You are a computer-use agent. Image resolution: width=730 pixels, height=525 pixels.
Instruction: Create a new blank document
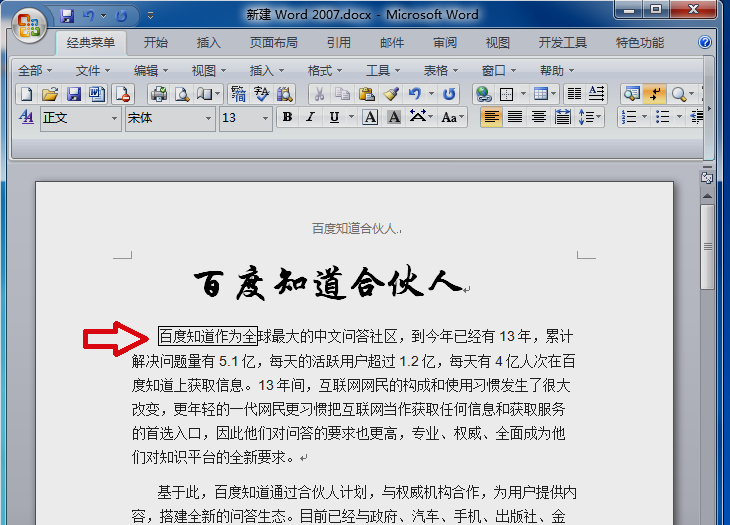click(x=27, y=94)
